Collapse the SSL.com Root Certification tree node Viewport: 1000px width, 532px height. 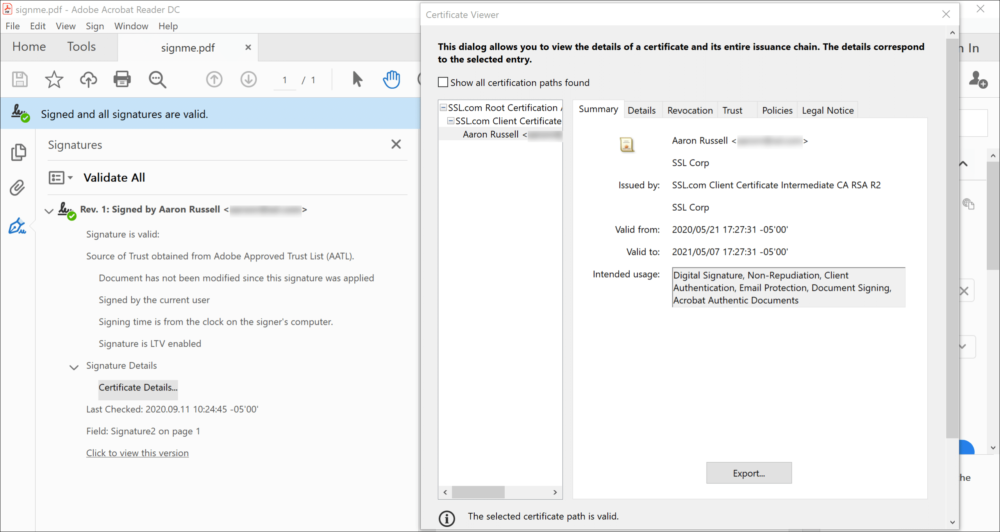point(443,108)
